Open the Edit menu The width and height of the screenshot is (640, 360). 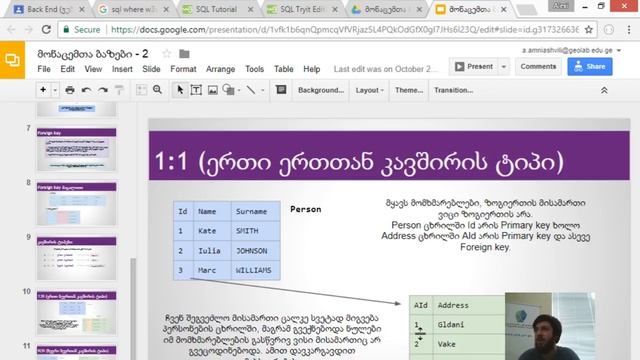67,69
